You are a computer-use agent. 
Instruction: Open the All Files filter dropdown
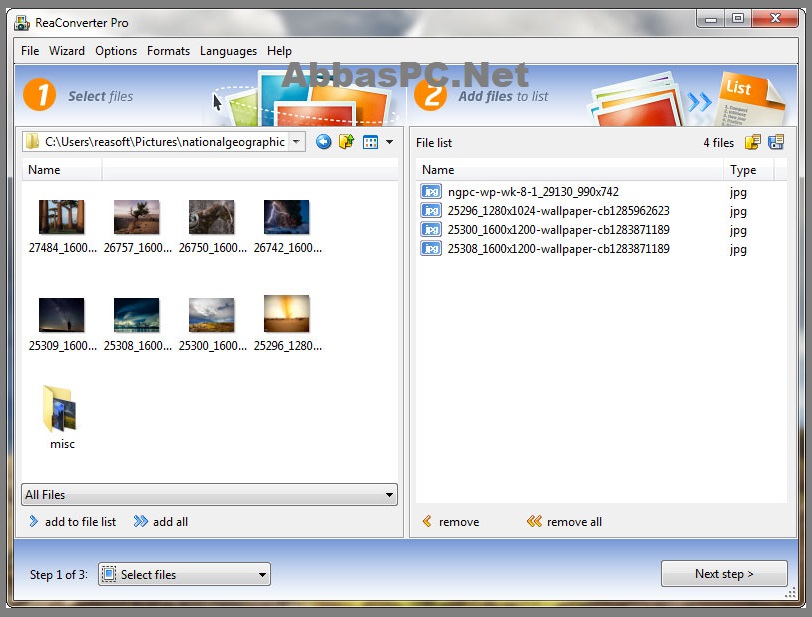209,495
